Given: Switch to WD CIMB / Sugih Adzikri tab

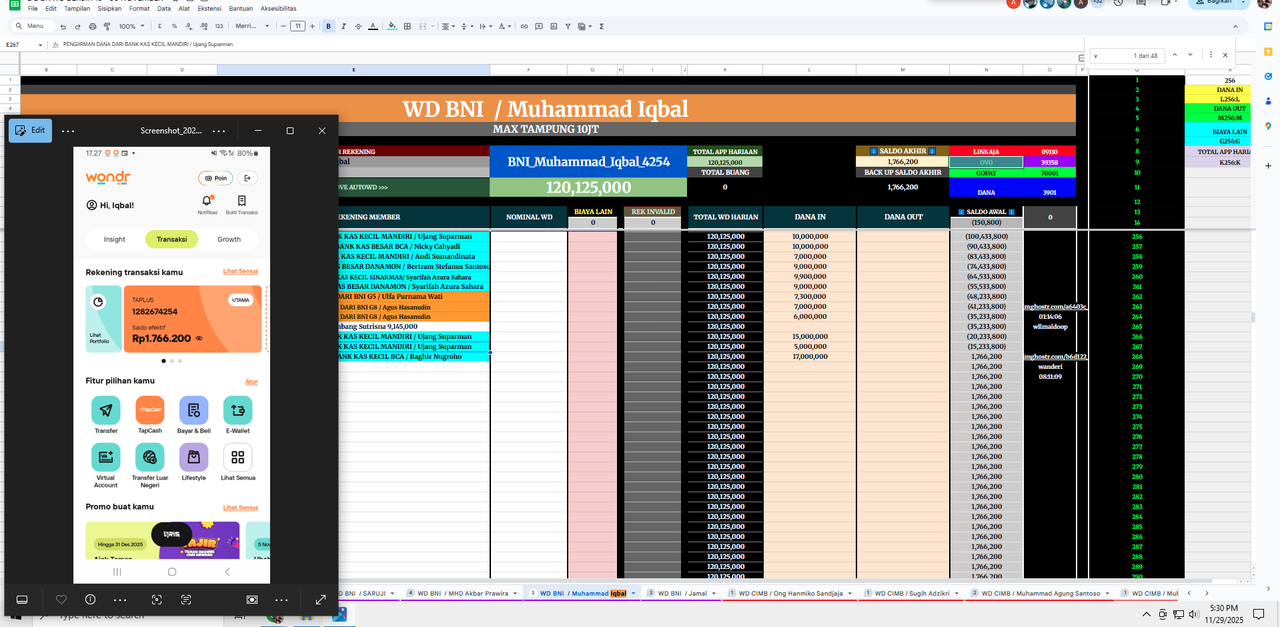Looking at the screenshot, I should click(x=912, y=593).
